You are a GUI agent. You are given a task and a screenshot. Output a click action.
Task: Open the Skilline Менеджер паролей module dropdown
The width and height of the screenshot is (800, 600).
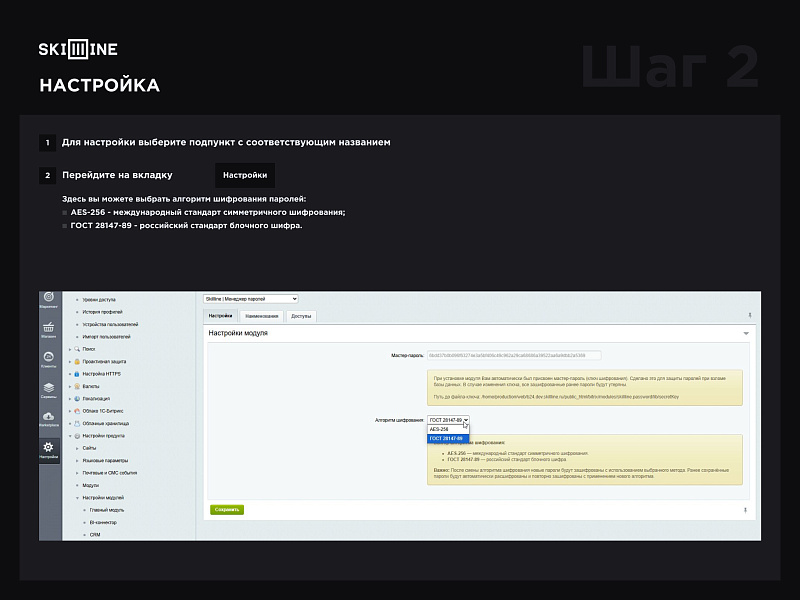tap(251, 299)
